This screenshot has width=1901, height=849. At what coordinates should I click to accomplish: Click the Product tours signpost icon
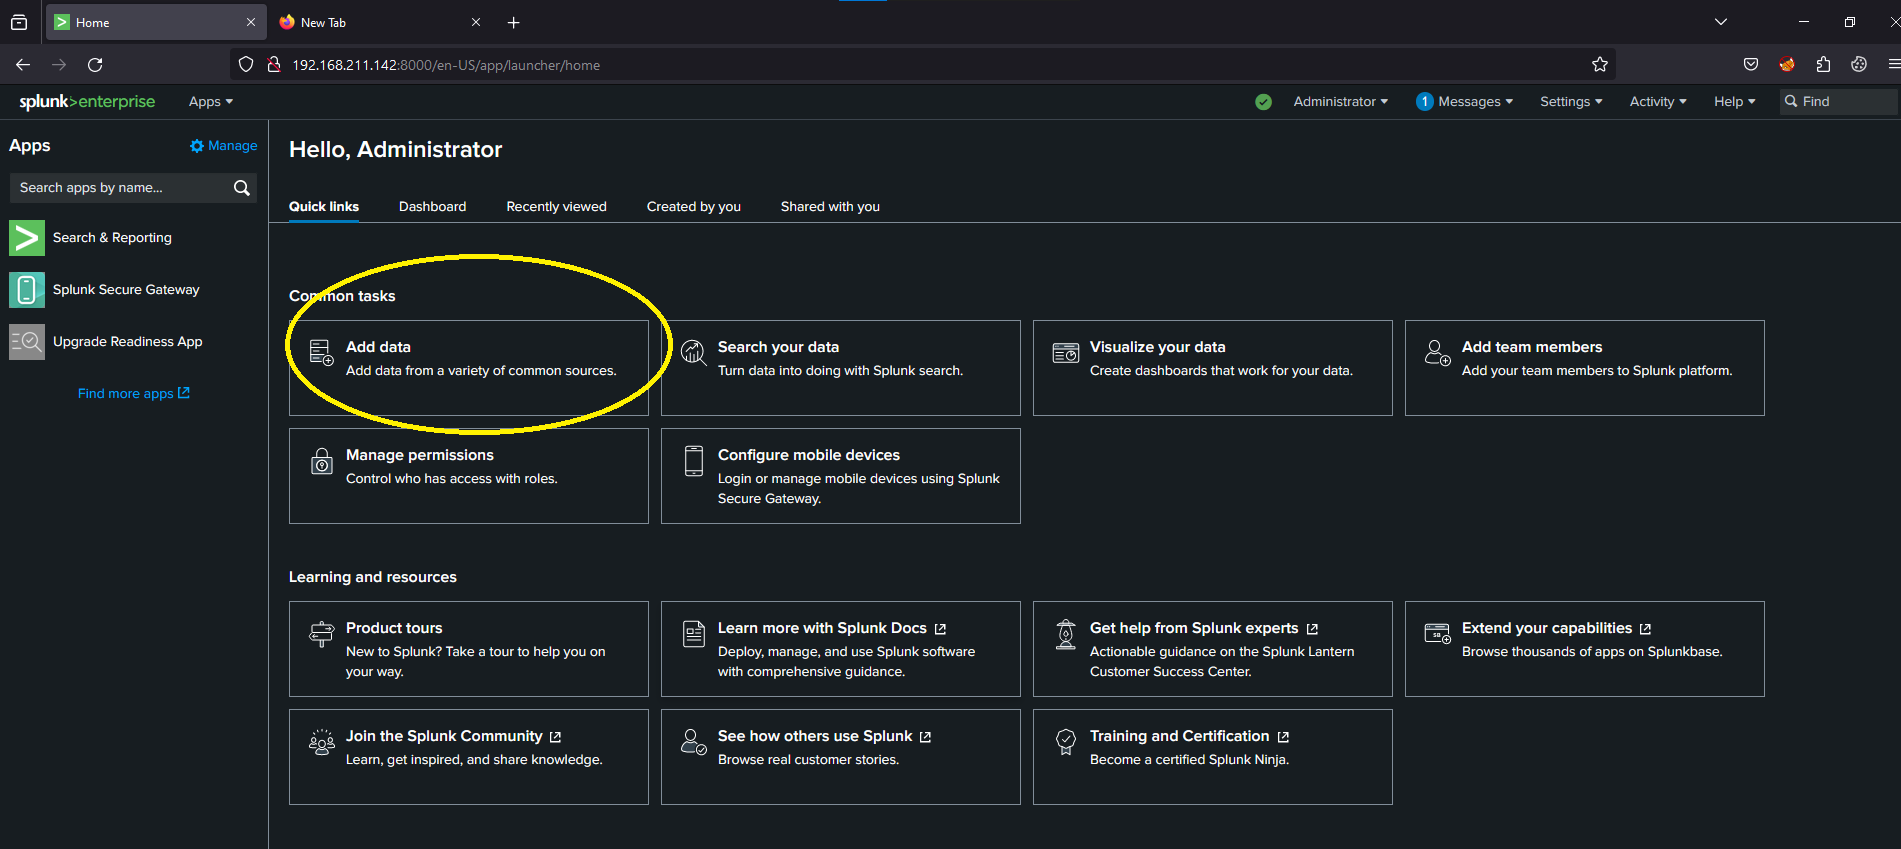tap(321, 633)
